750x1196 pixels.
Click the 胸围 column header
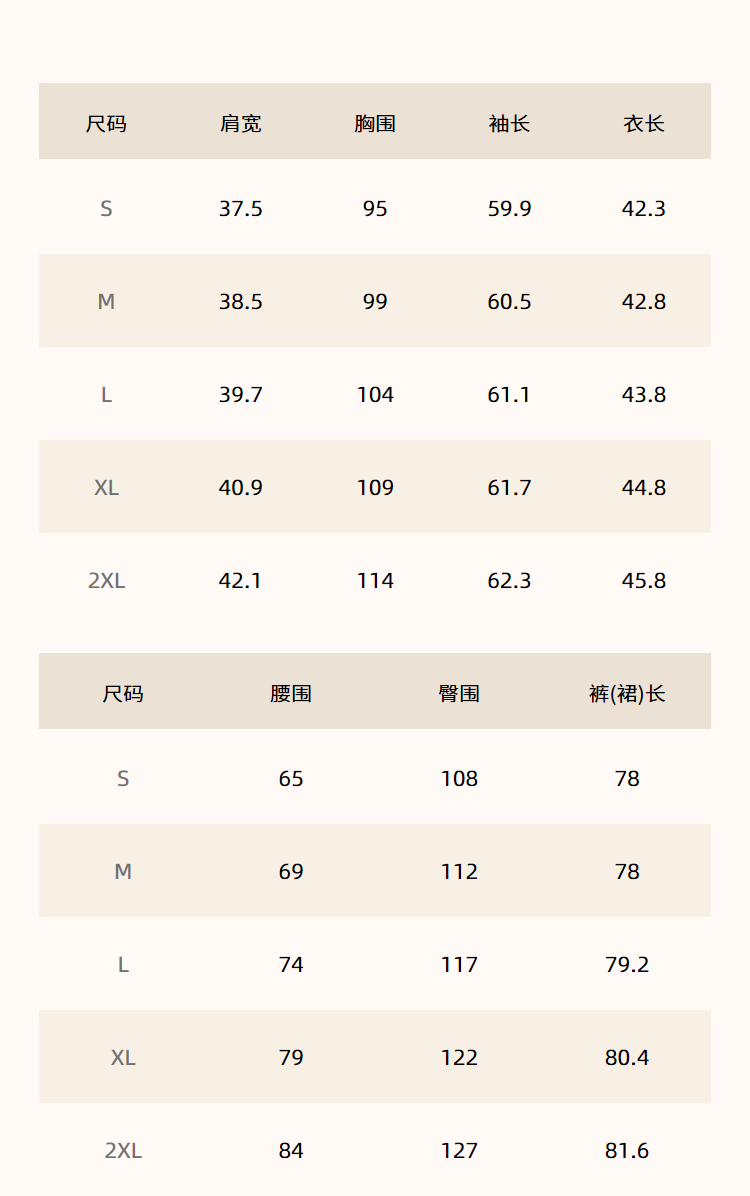pyautogui.click(x=375, y=124)
